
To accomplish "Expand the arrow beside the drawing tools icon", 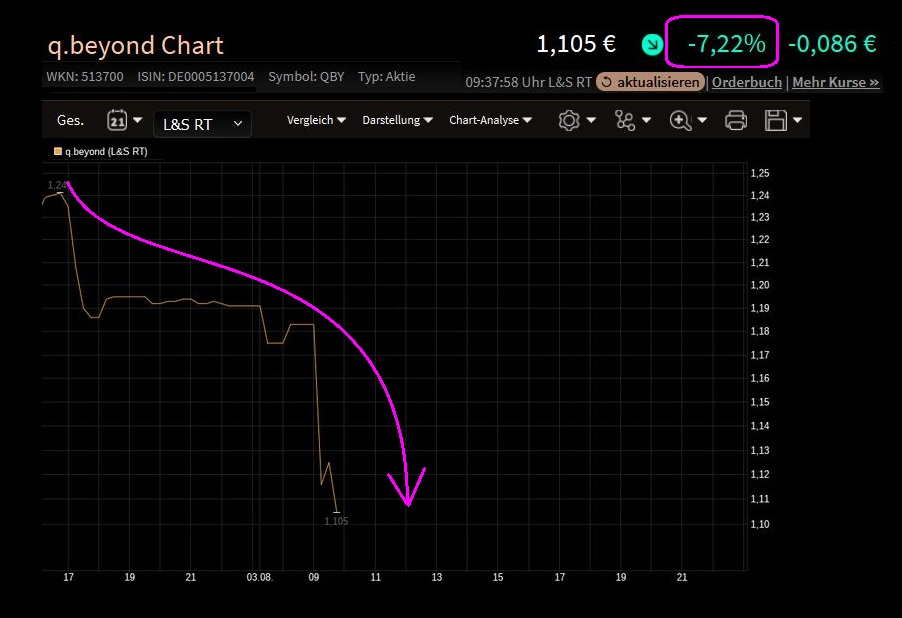I will coord(646,120).
